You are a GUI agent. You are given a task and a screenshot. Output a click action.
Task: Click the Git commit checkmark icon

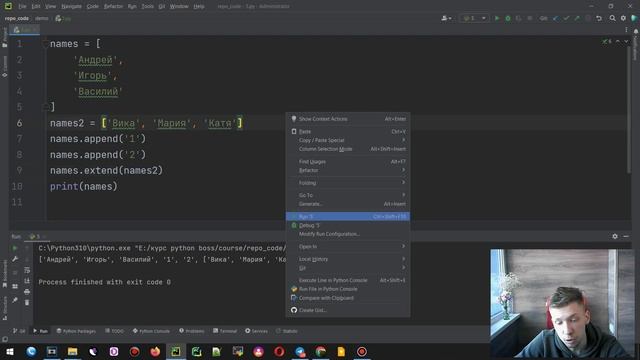566,18
